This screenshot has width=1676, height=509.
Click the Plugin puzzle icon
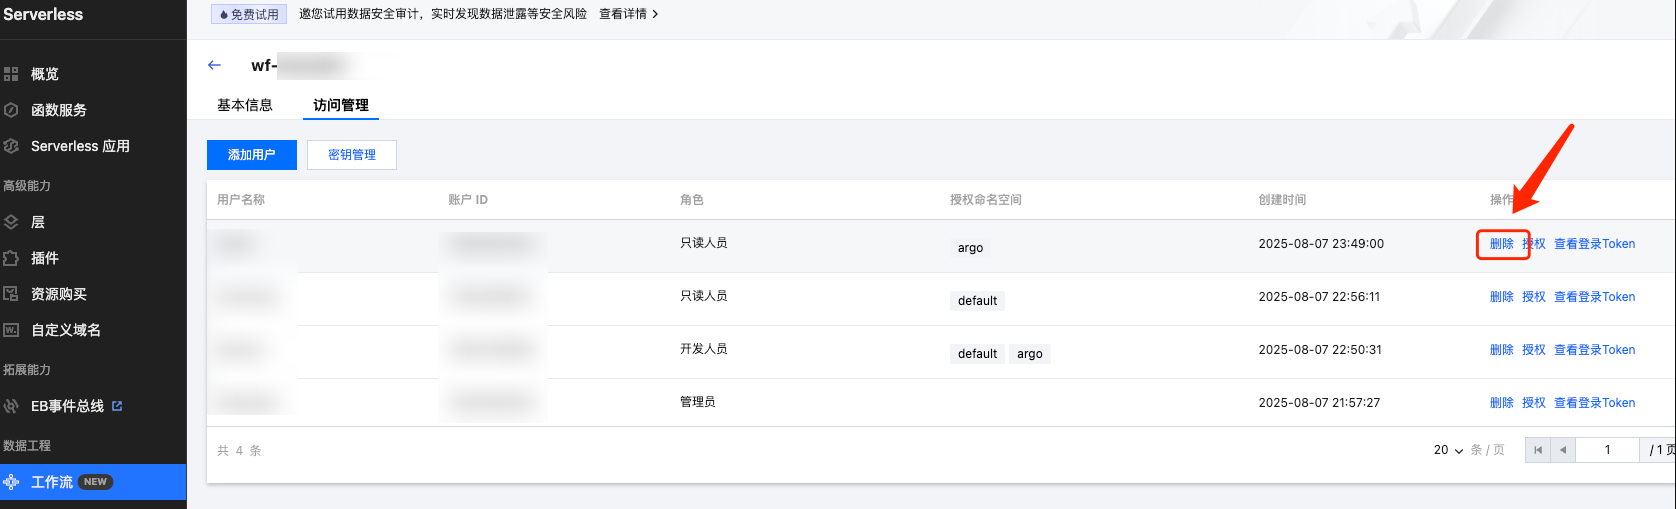pos(11,258)
